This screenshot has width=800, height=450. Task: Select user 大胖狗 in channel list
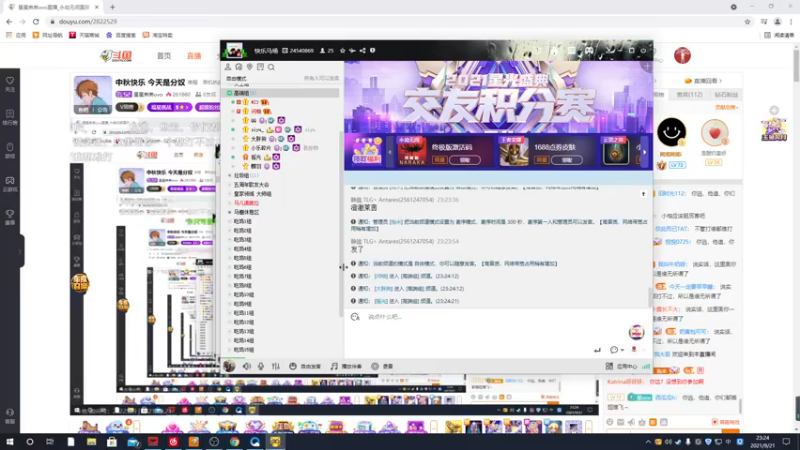click(x=258, y=139)
